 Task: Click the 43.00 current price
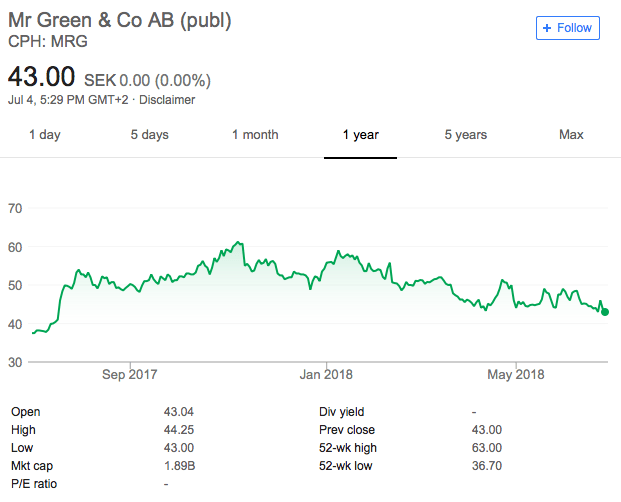point(41,76)
